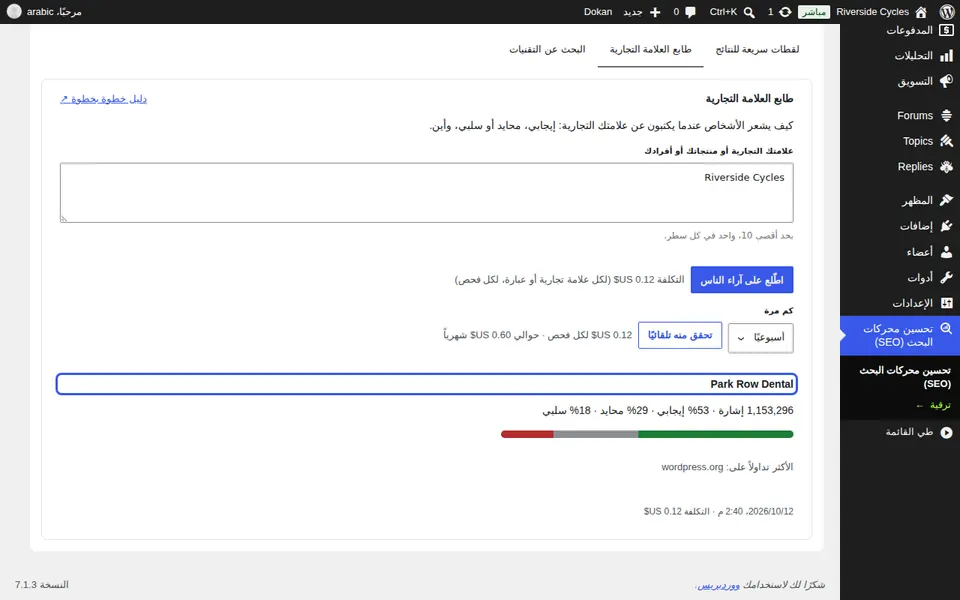Screen dimensions: 960x600
Task: Click the ووردبريس footer link
Action: point(719,585)
